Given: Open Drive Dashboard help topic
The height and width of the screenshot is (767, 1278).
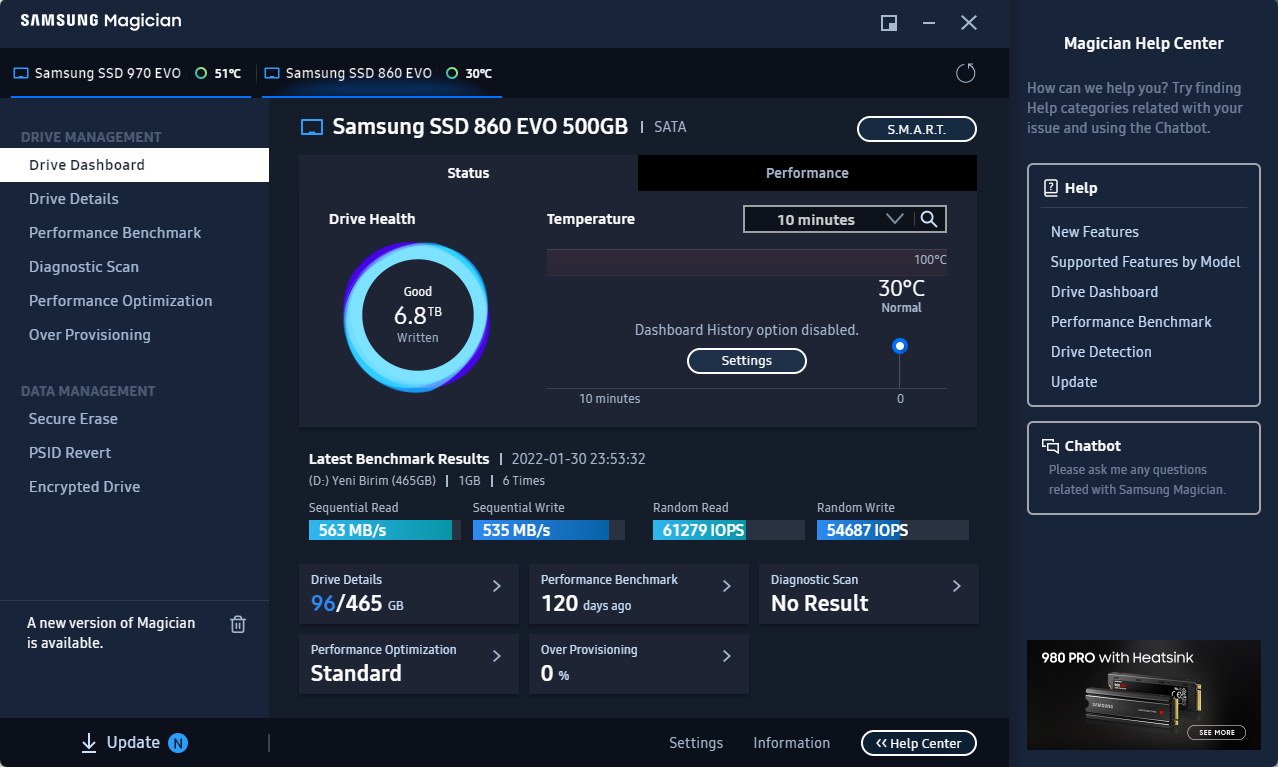Looking at the screenshot, I should [x=1105, y=292].
